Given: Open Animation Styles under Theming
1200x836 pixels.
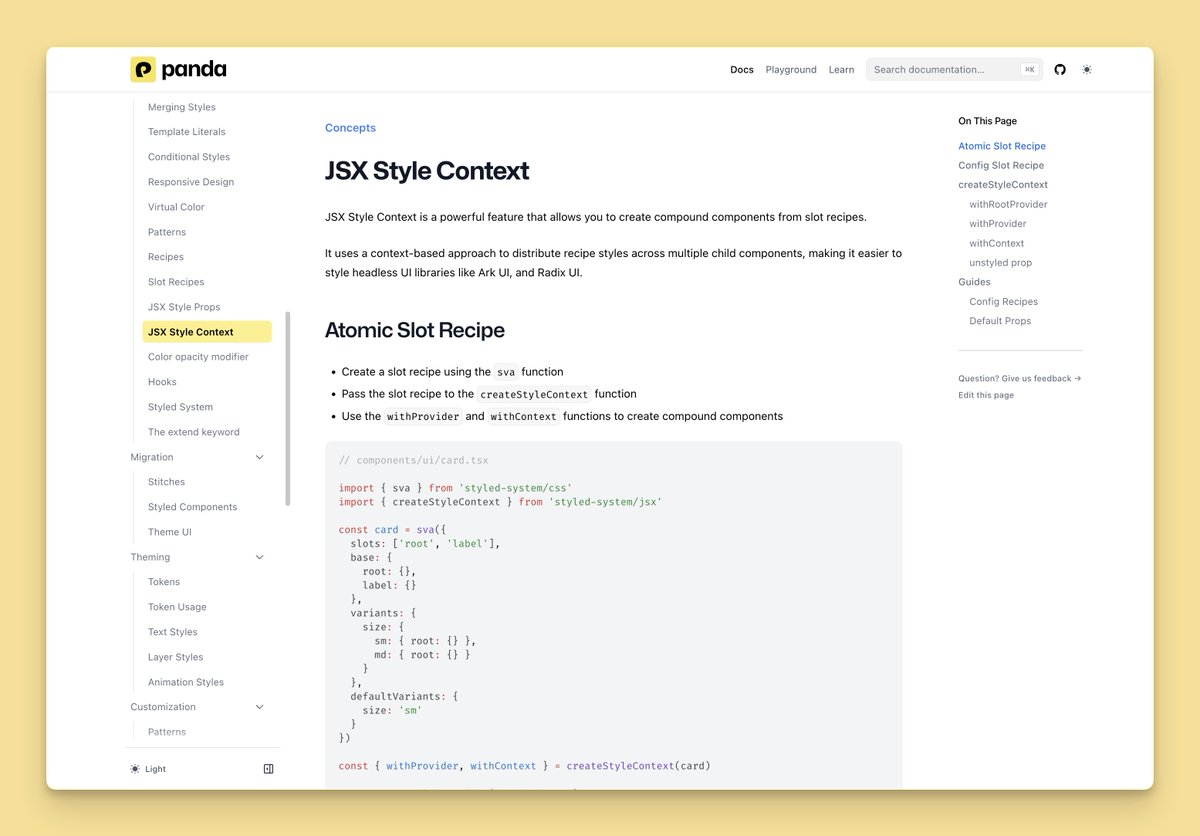Looking at the screenshot, I should (x=186, y=682).
